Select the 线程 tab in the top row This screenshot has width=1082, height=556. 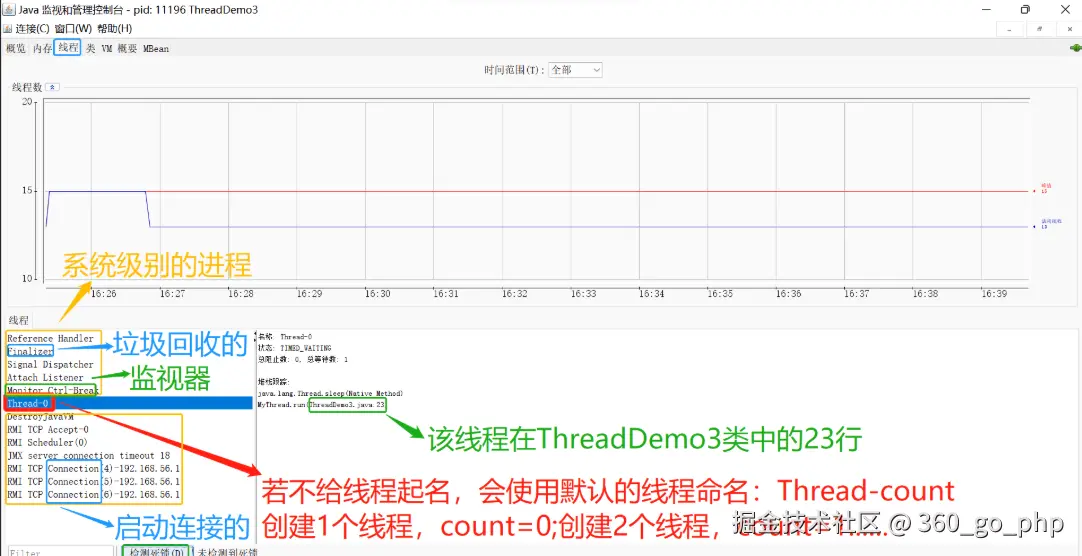coord(68,48)
